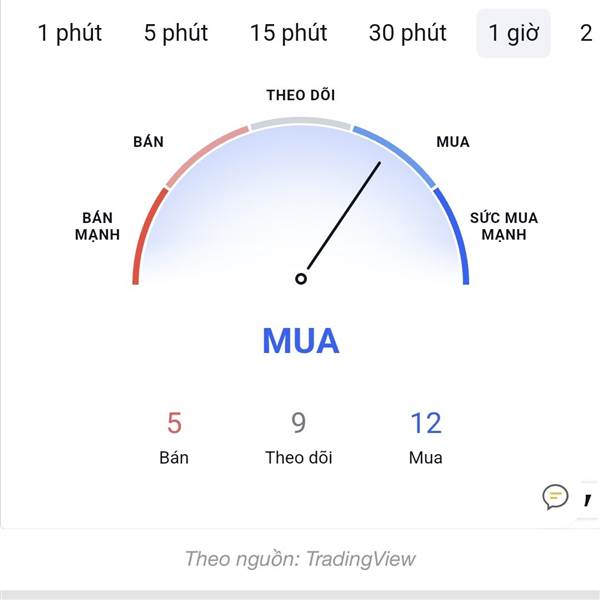Open the partially visible 2 timeframe tab

(586, 33)
